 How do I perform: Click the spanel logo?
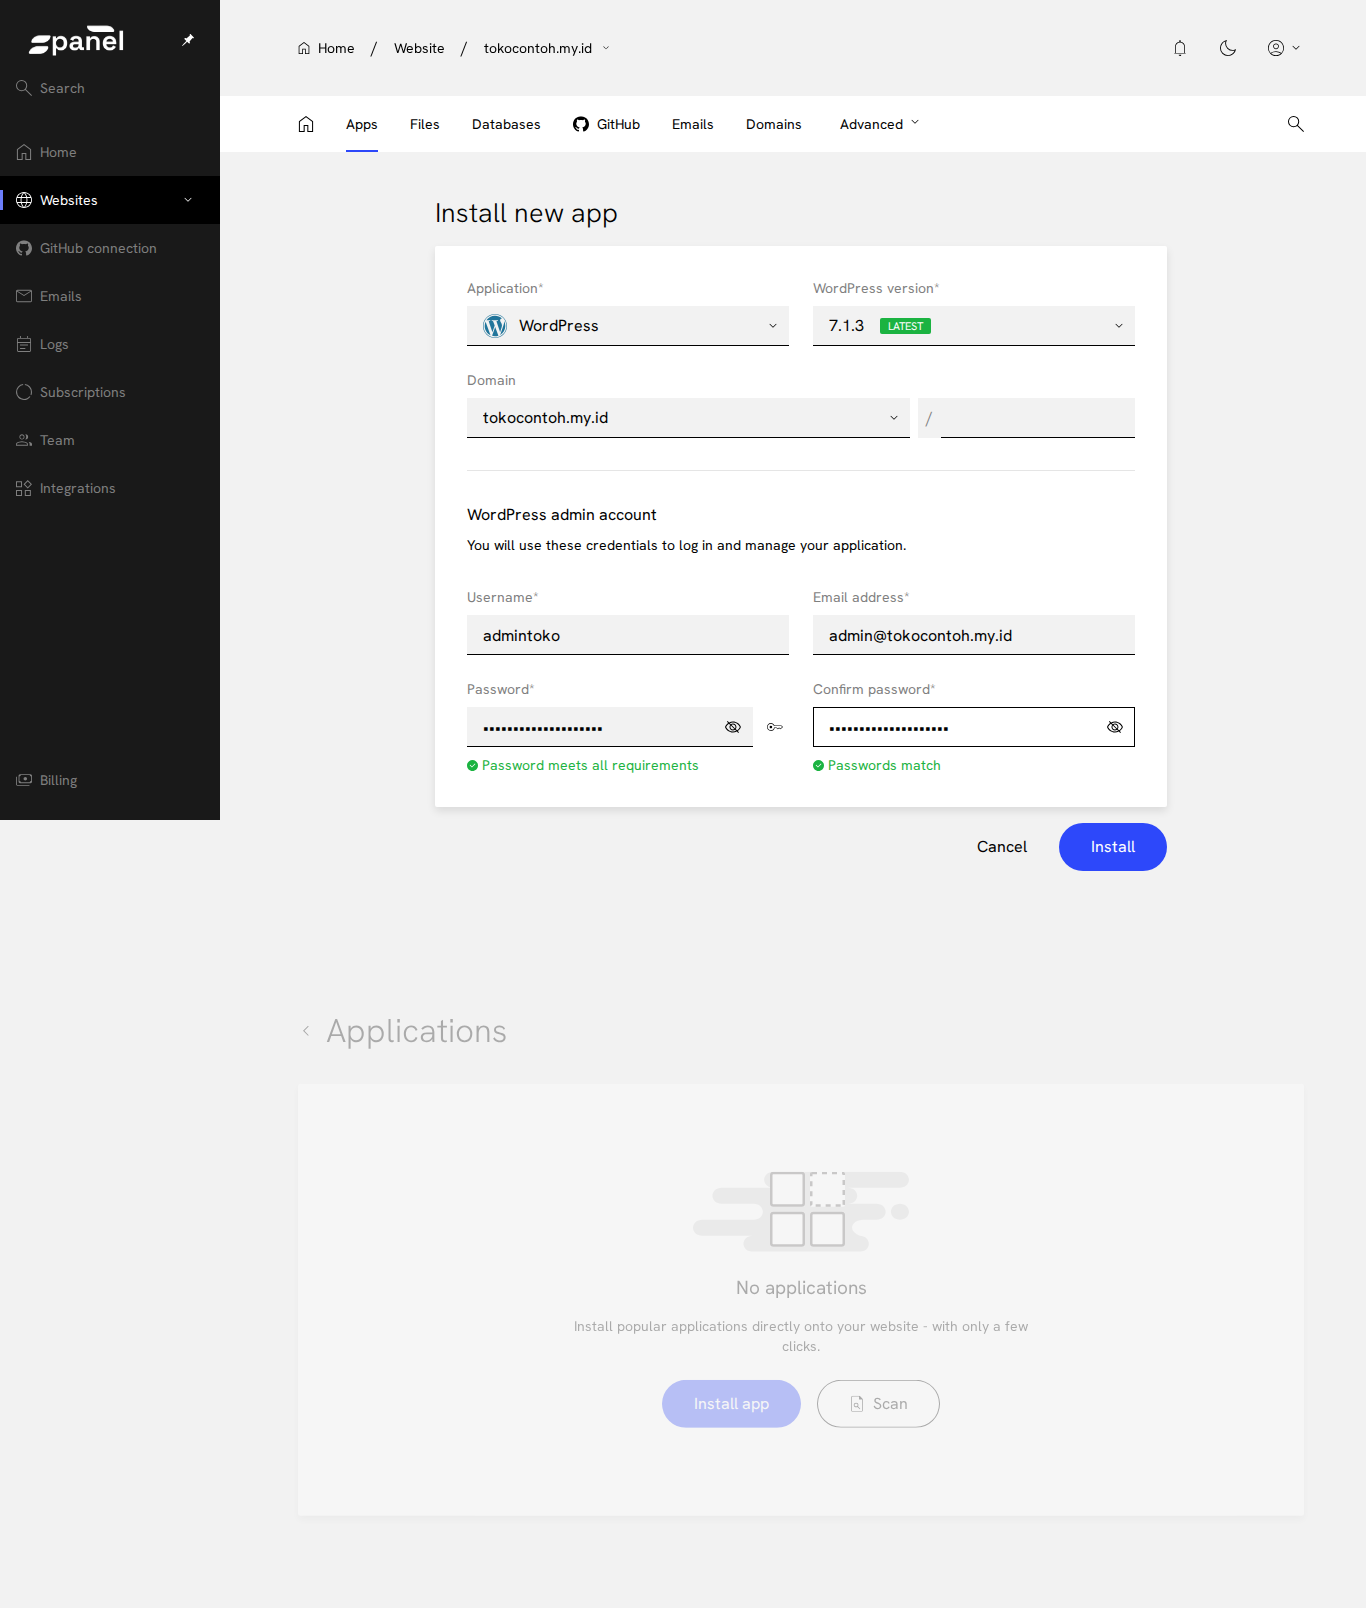coord(77,40)
